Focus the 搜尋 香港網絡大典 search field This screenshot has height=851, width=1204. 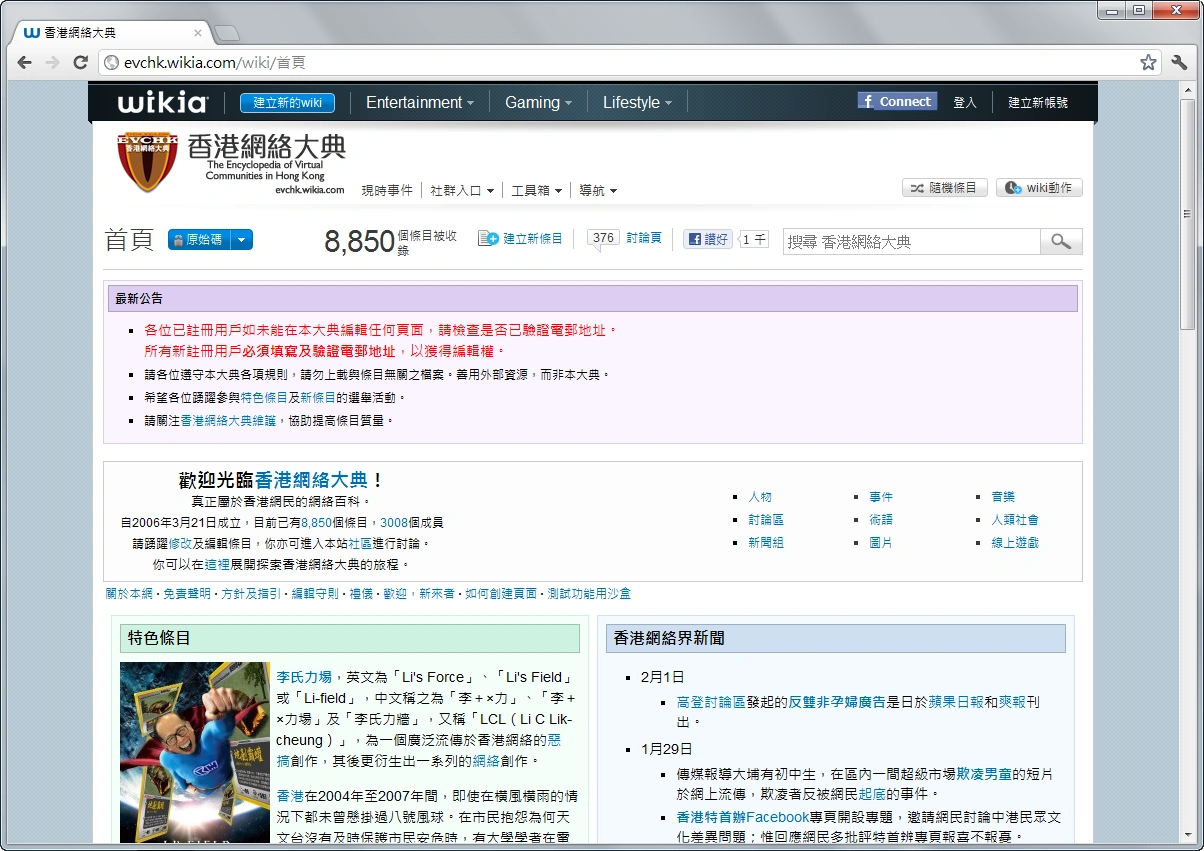click(x=911, y=241)
